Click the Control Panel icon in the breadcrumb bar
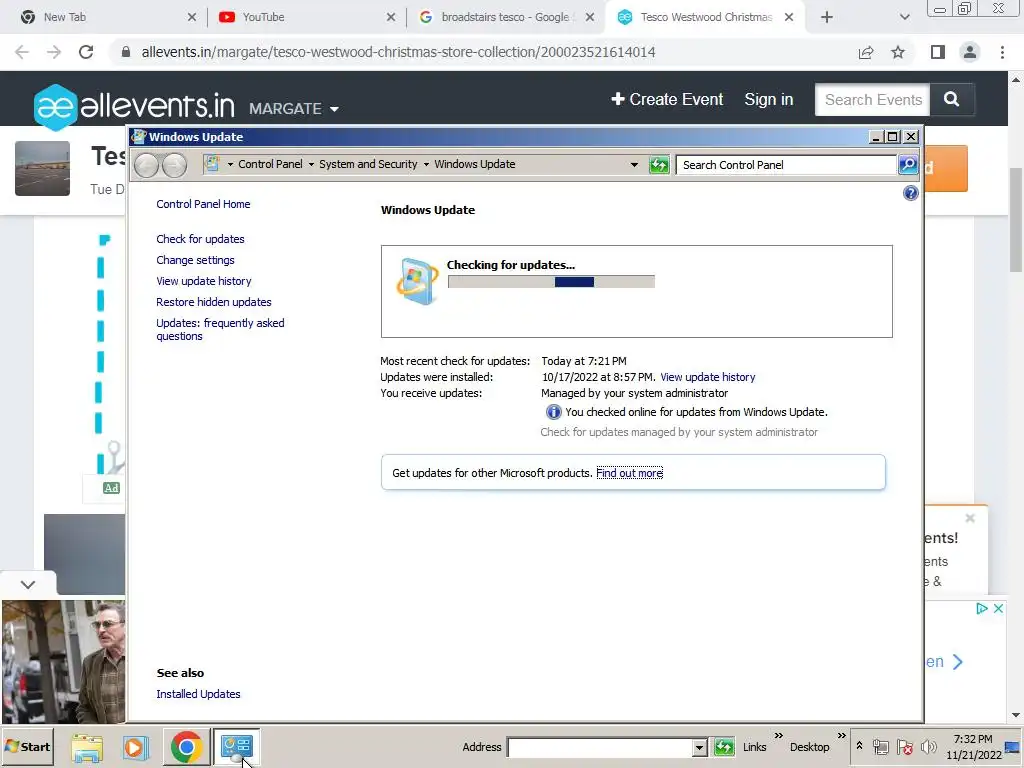Screen dimensions: 1024x768 (212, 163)
